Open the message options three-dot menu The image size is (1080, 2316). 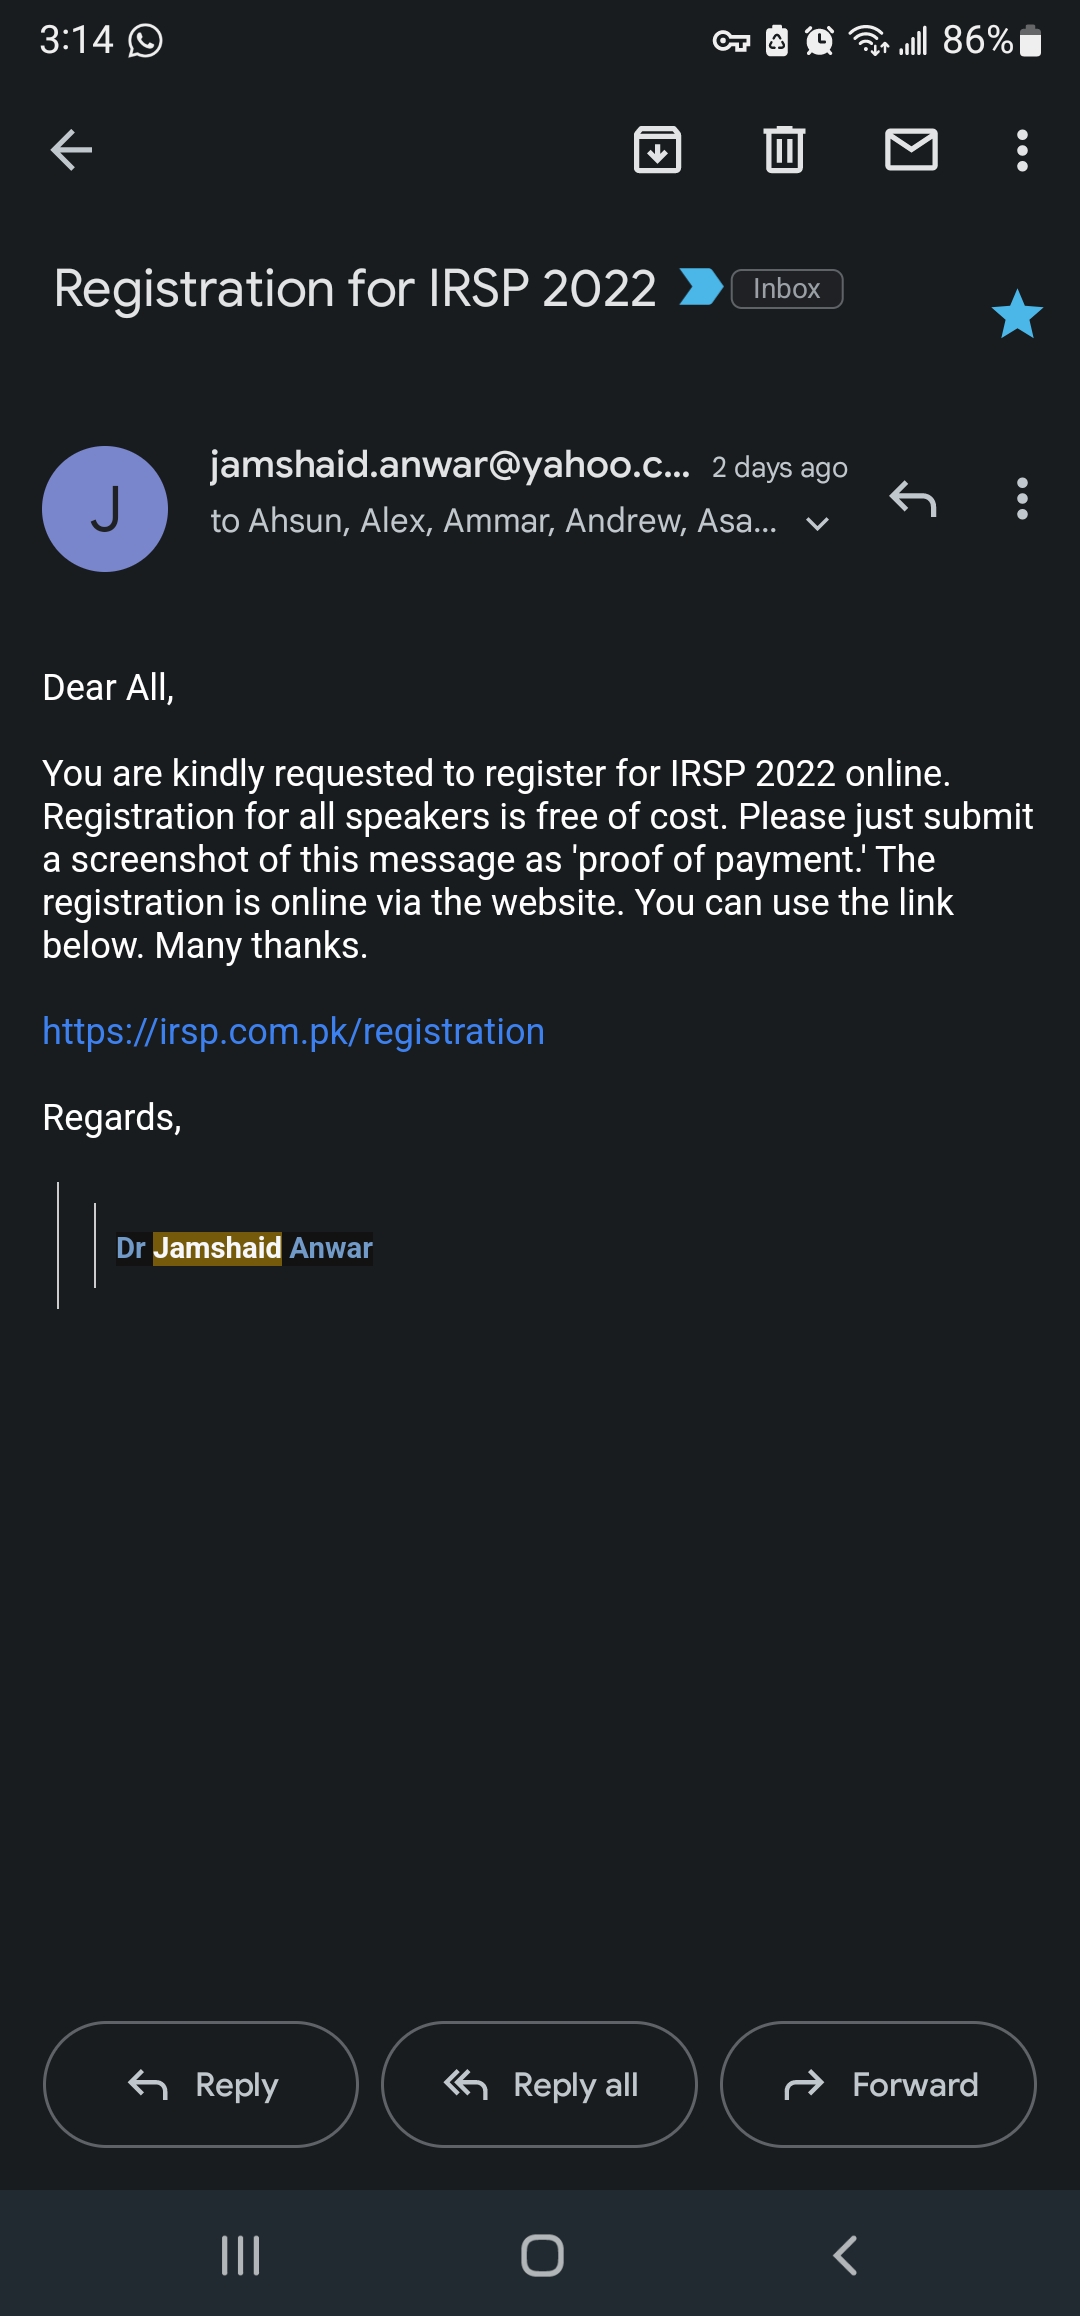1021,498
